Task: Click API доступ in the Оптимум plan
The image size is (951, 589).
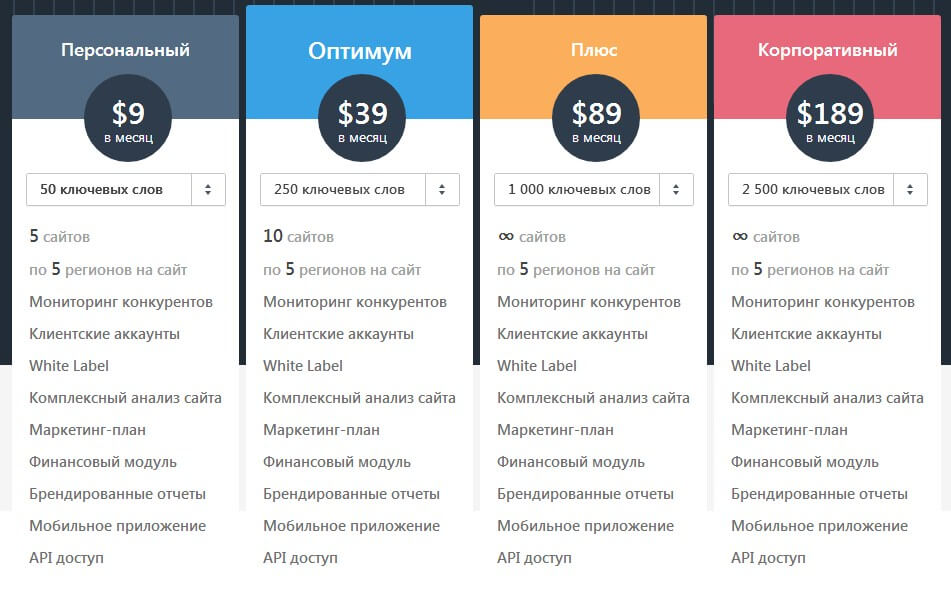Action: [300, 558]
